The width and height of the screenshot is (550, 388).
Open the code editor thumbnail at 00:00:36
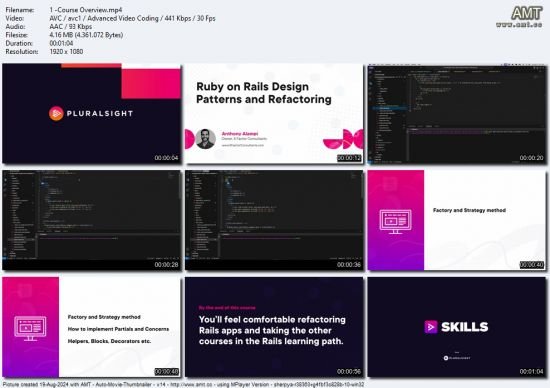(x=274, y=220)
